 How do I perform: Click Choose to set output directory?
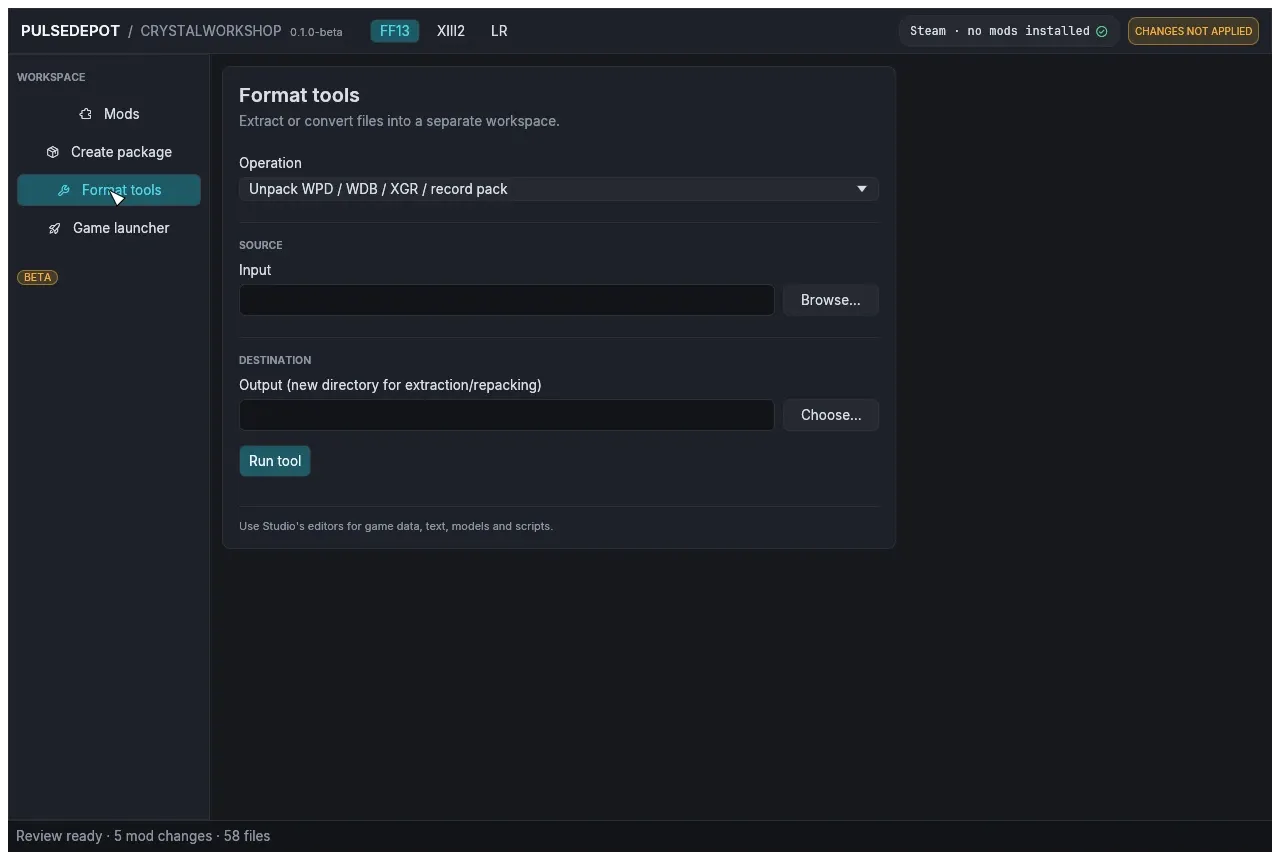tap(831, 415)
